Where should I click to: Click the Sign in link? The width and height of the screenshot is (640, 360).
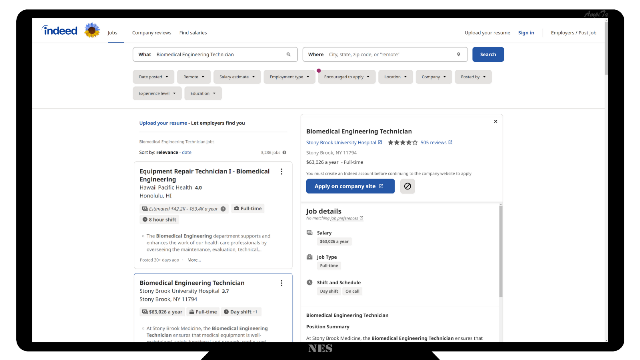coord(526,33)
